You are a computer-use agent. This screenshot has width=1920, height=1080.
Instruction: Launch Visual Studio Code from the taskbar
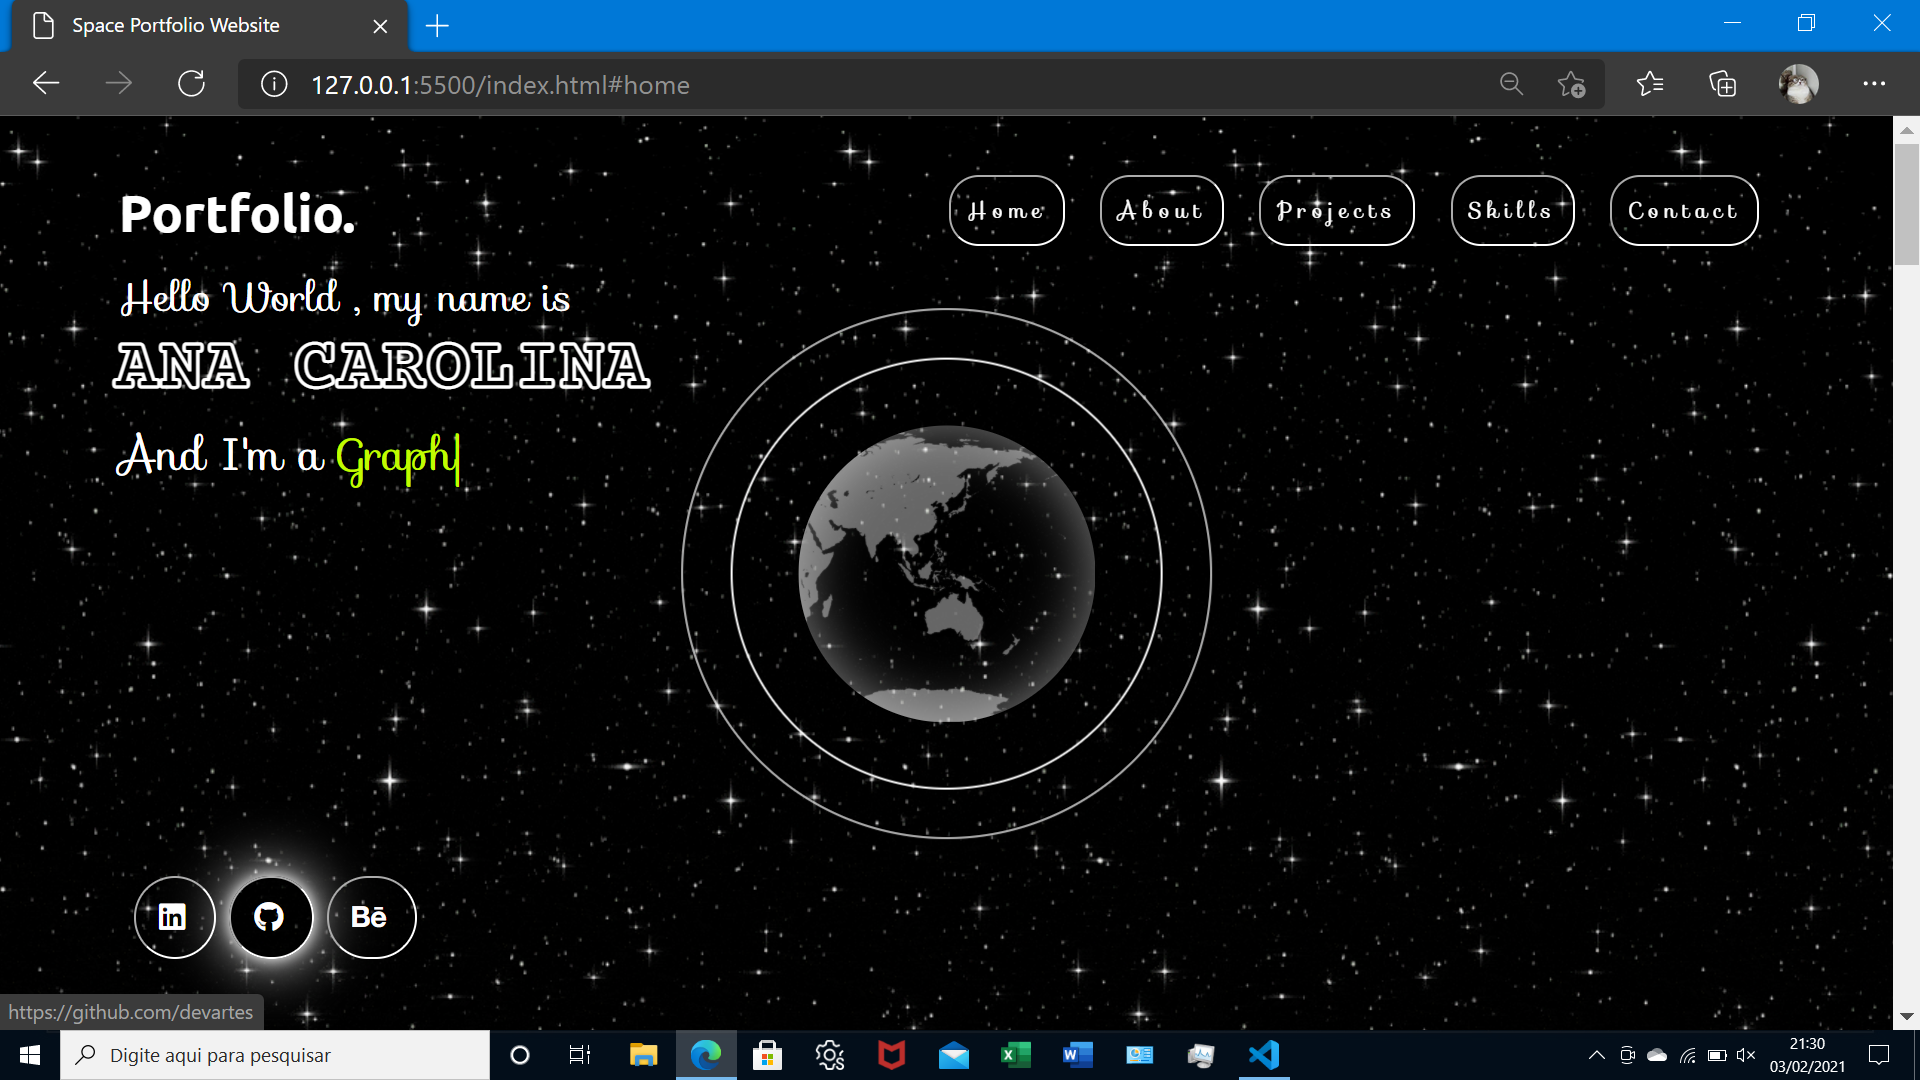pos(1264,1054)
